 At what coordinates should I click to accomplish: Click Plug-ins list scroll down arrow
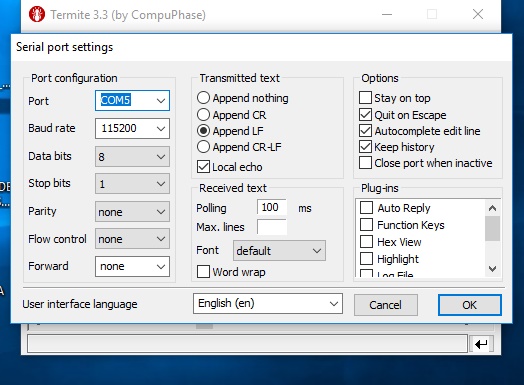(x=492, y=268)
